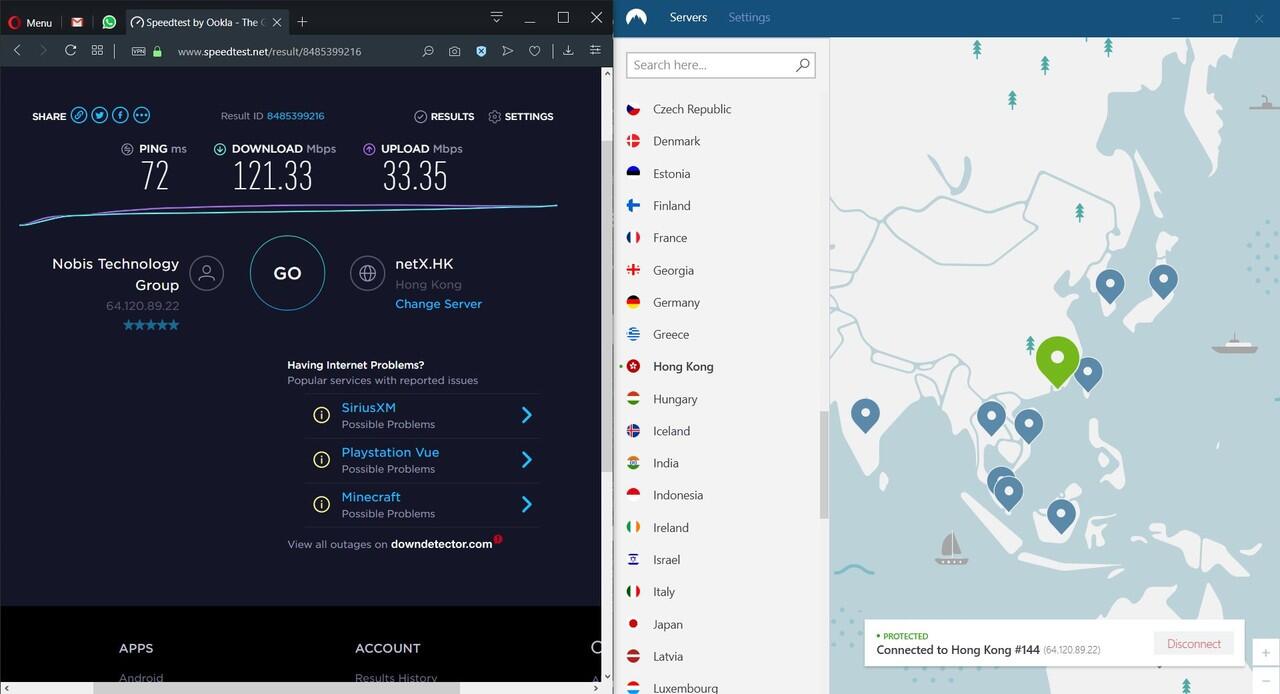Switch to the Gmail pinned tab
Image resolution: width=1280 pixels, height=694 pixels.
pos(77,22)
